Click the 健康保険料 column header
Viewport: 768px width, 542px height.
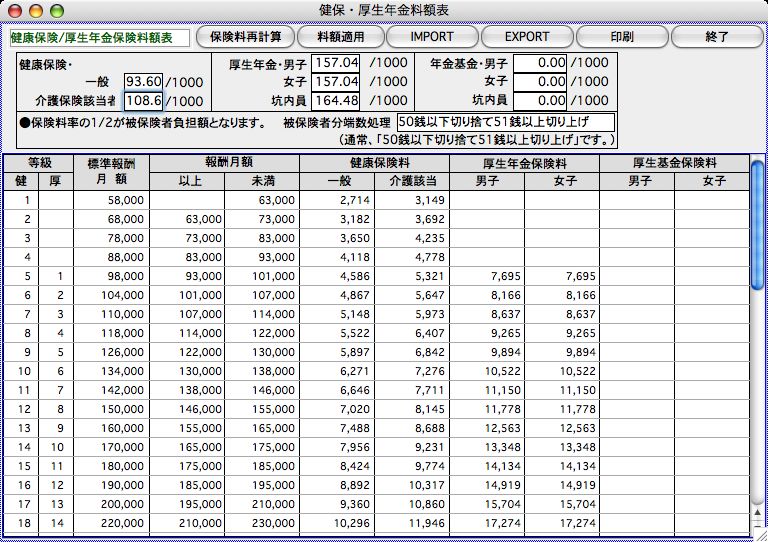point(375,163)
